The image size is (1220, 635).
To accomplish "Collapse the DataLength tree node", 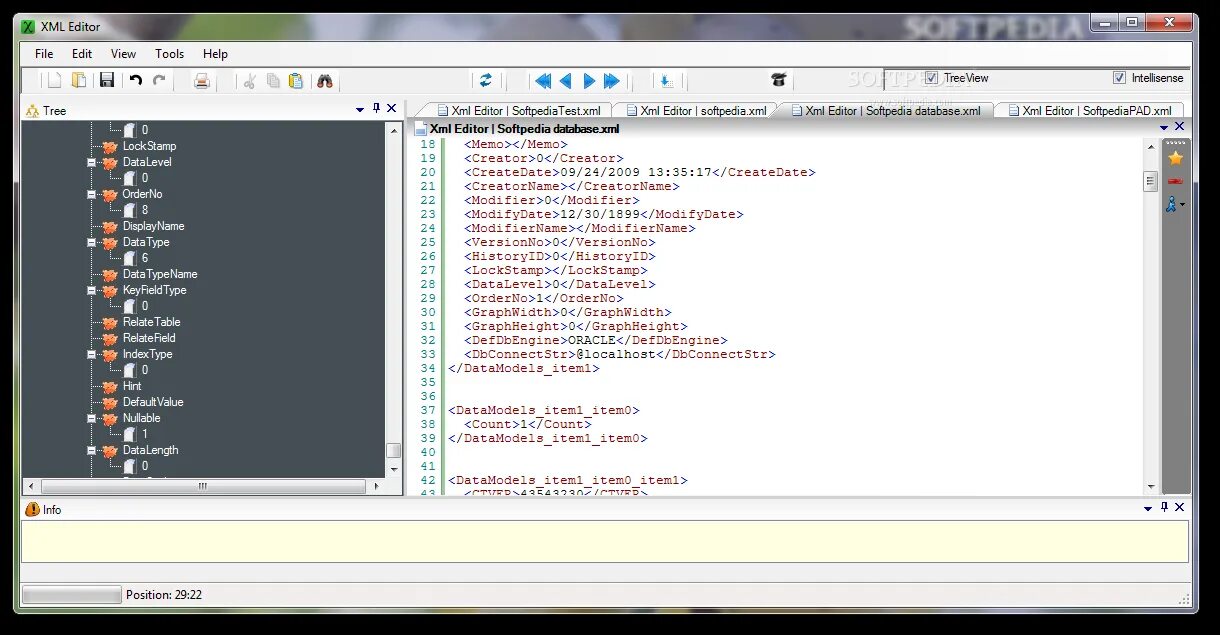I will point(92,450).
